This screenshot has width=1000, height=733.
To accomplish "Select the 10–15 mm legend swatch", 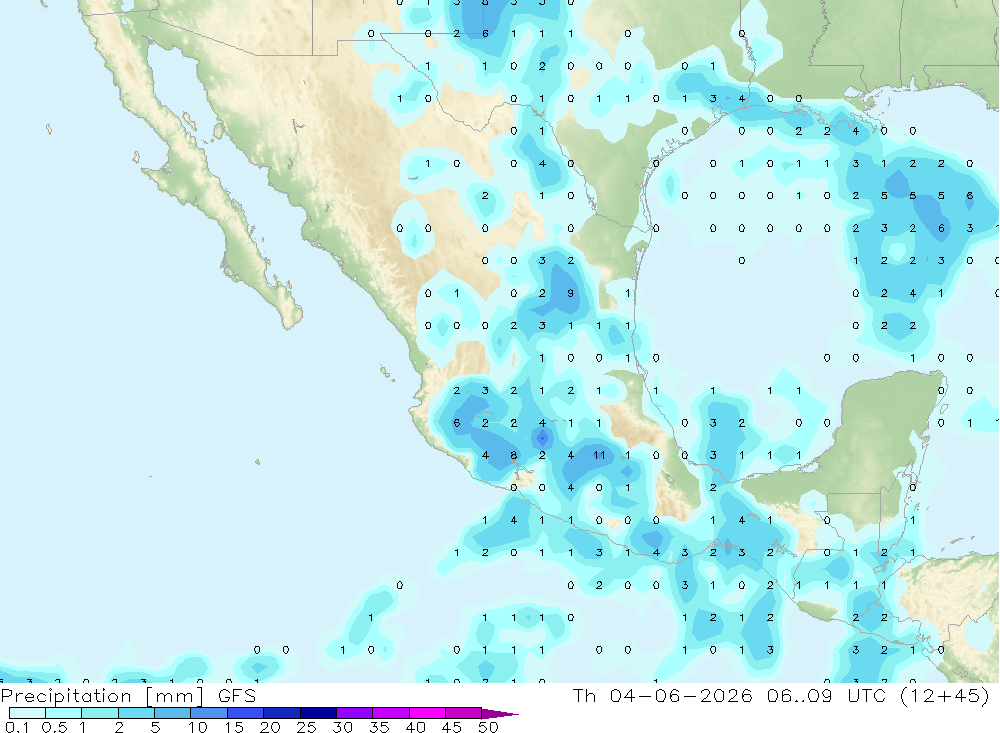I will [x=209, y=713].
